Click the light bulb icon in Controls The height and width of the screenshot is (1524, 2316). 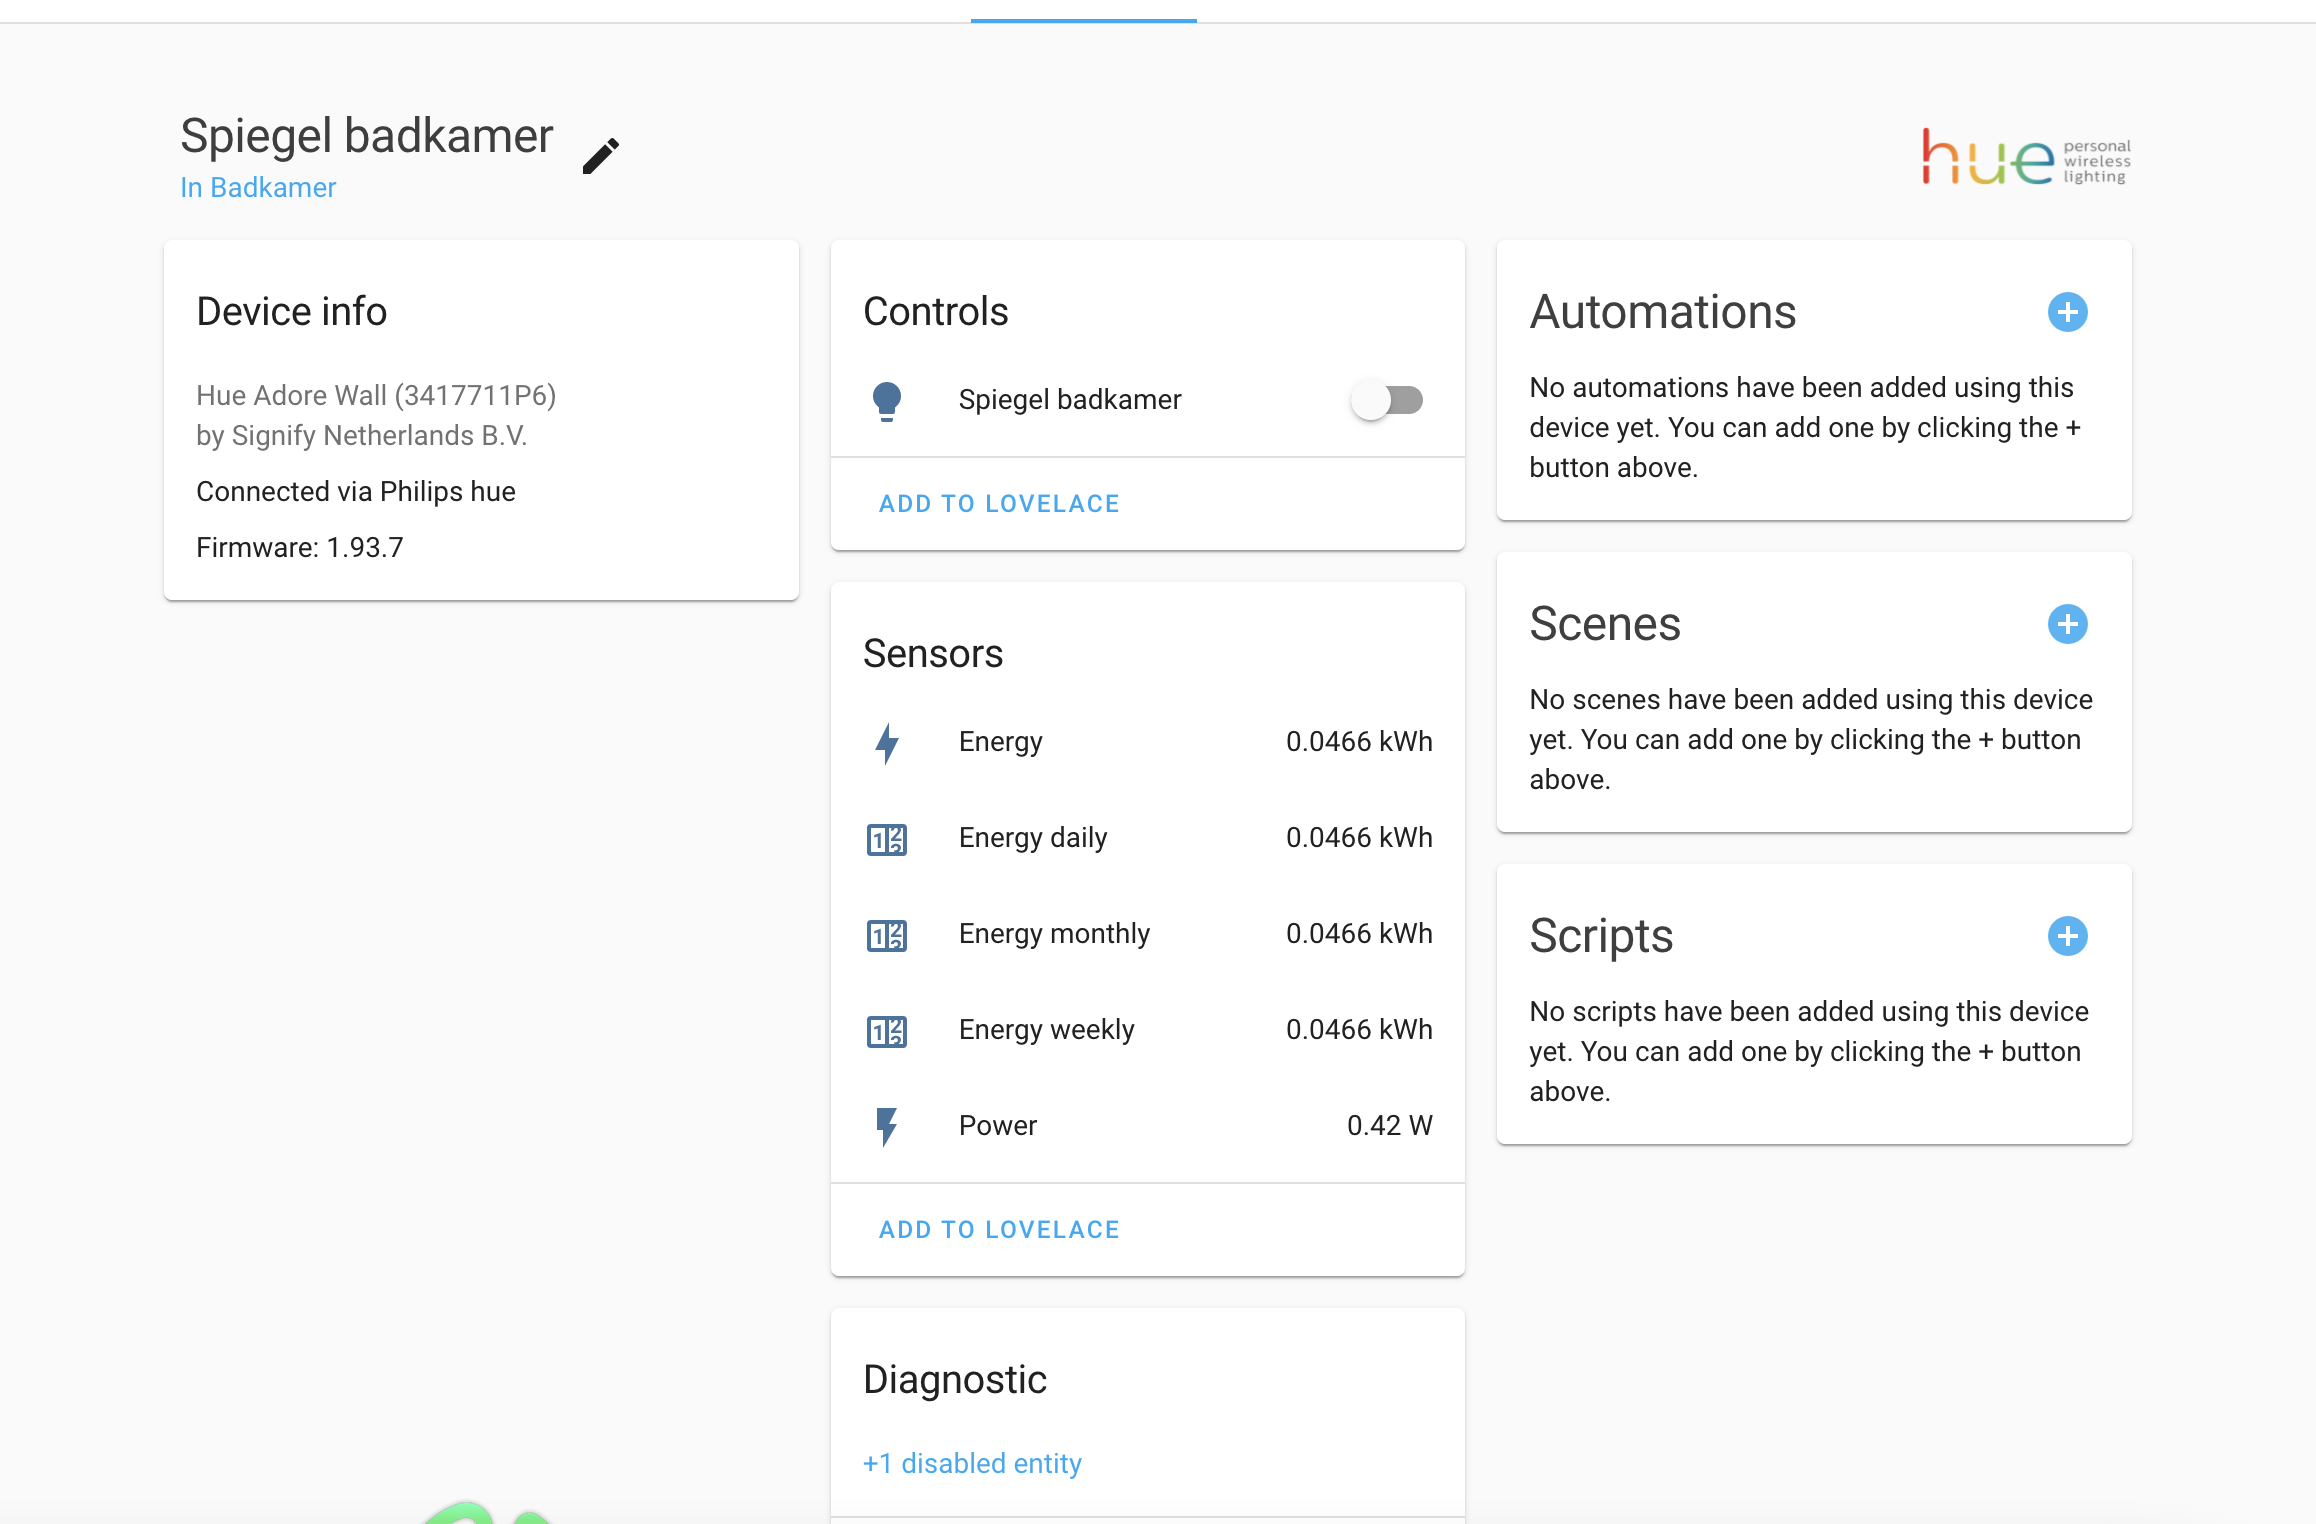[887, 399]
